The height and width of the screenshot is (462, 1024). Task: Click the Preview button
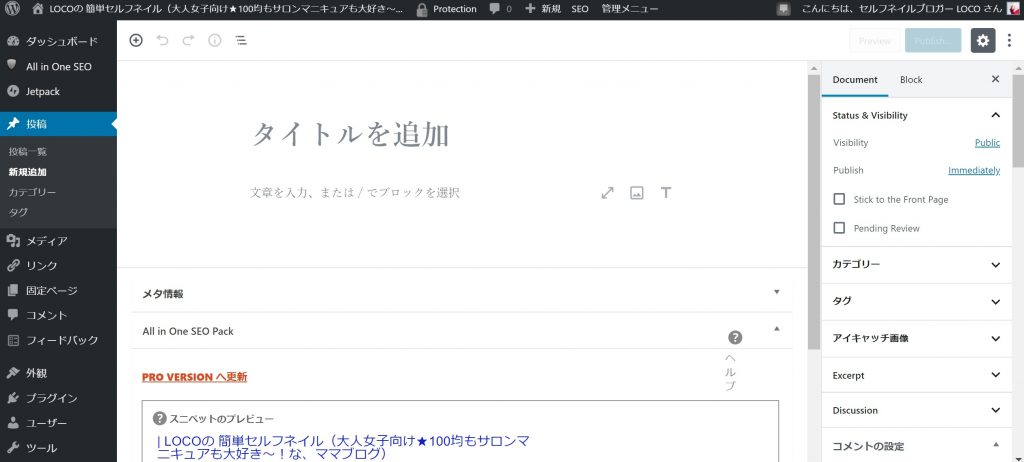[874, 41]
